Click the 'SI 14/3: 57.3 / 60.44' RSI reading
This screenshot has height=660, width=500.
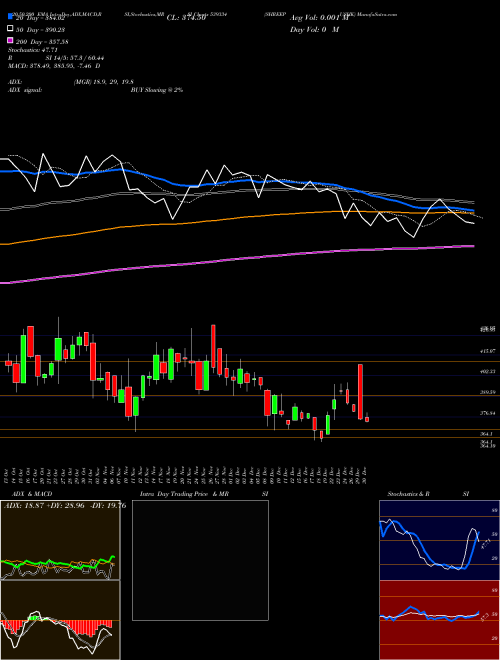coord(75,58)
